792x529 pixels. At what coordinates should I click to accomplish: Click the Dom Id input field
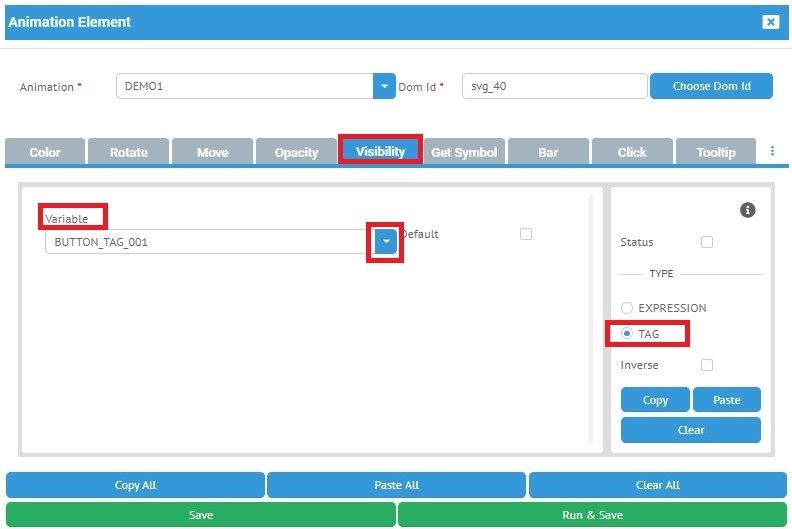click(x=554, y=87)
